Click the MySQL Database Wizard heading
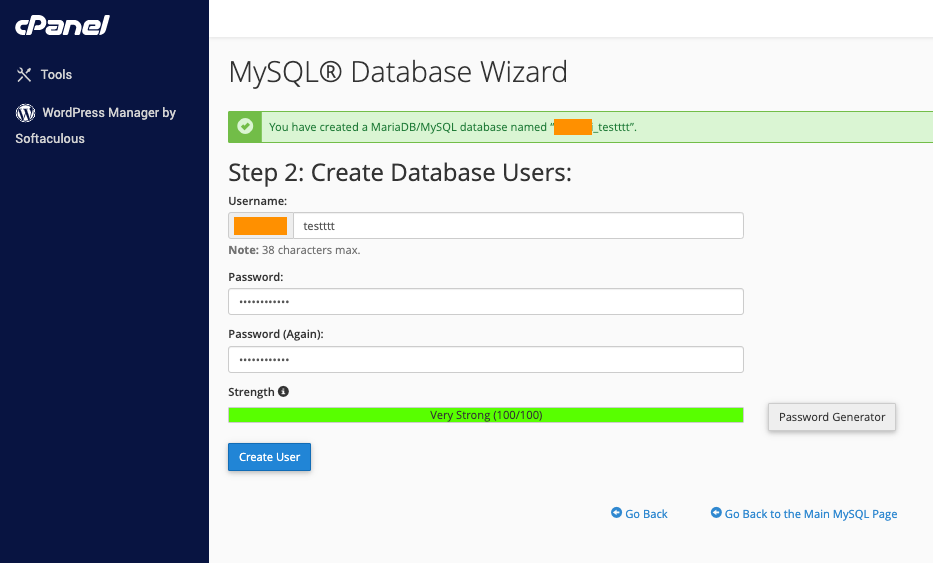The image size is (933, 563). point(398,72)
